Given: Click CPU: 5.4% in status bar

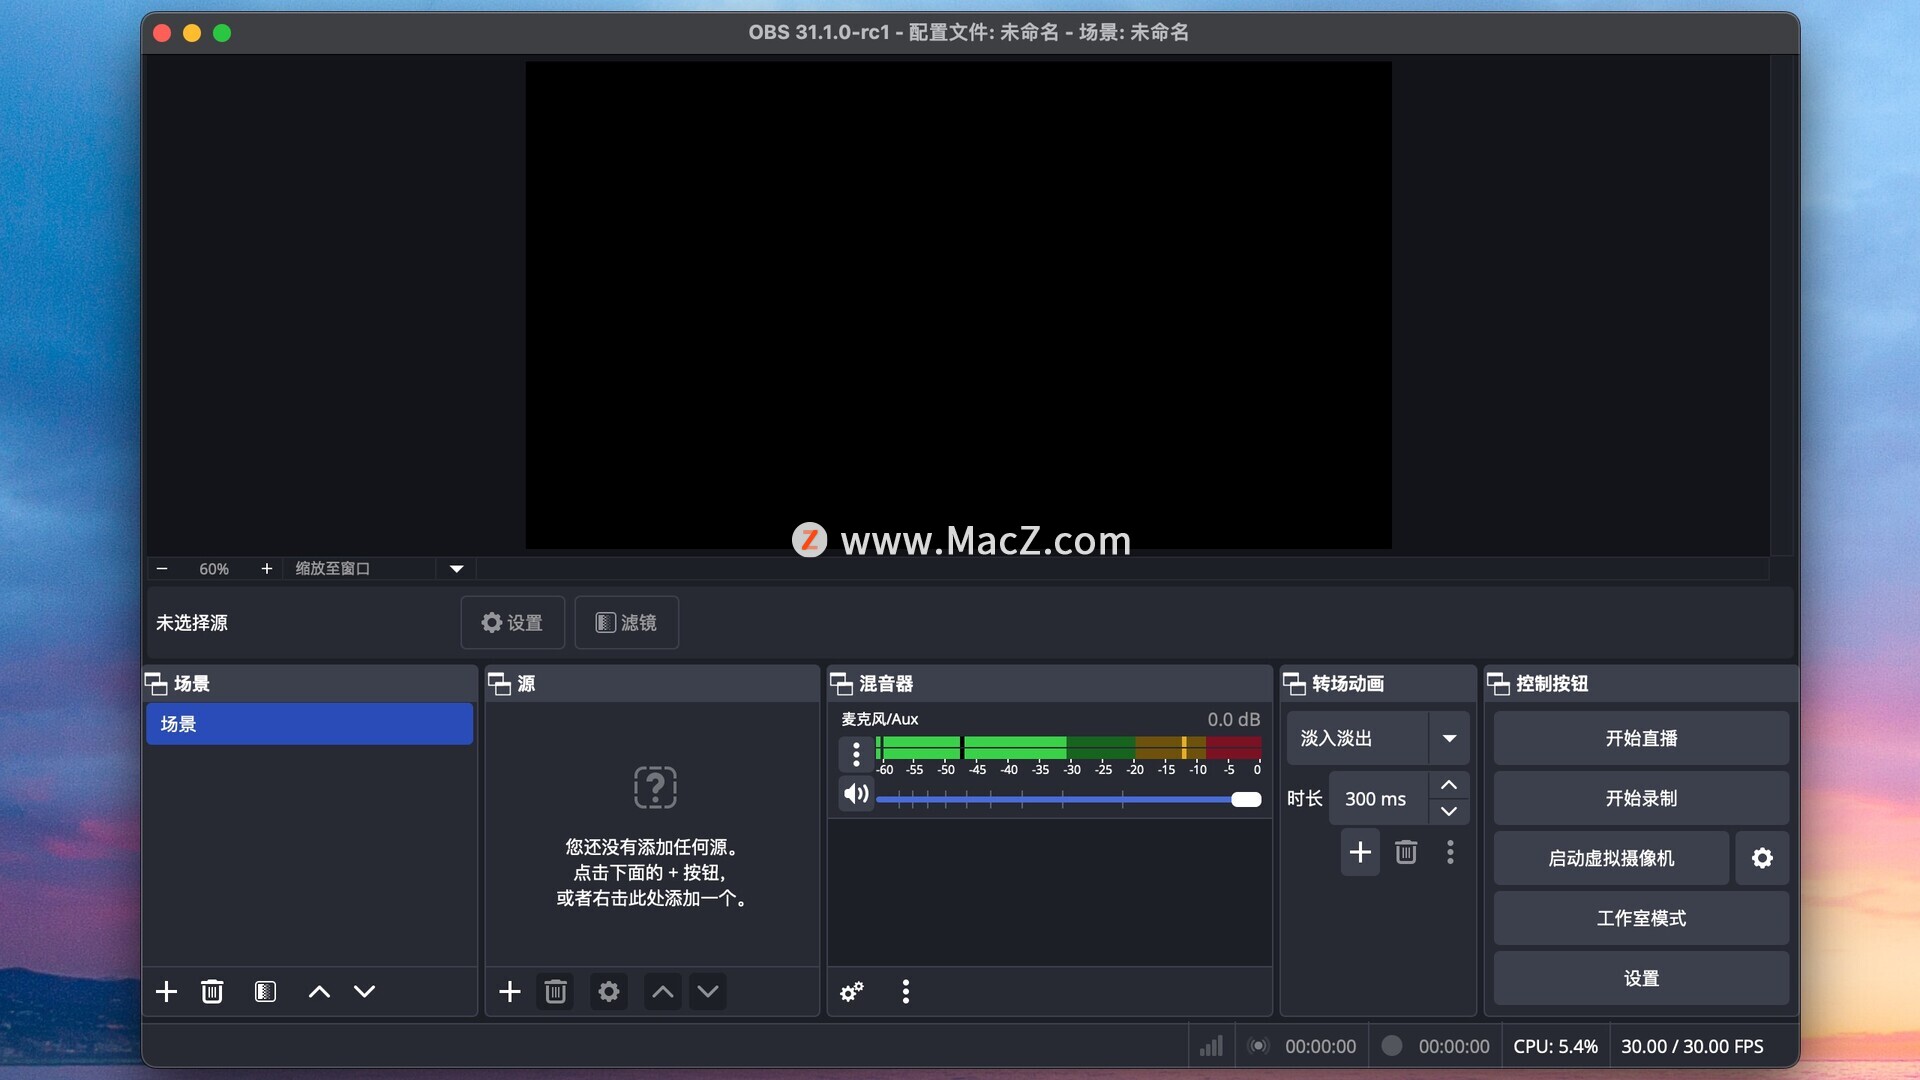Looking at the screenshot, I should [x=1555, y=1046].
